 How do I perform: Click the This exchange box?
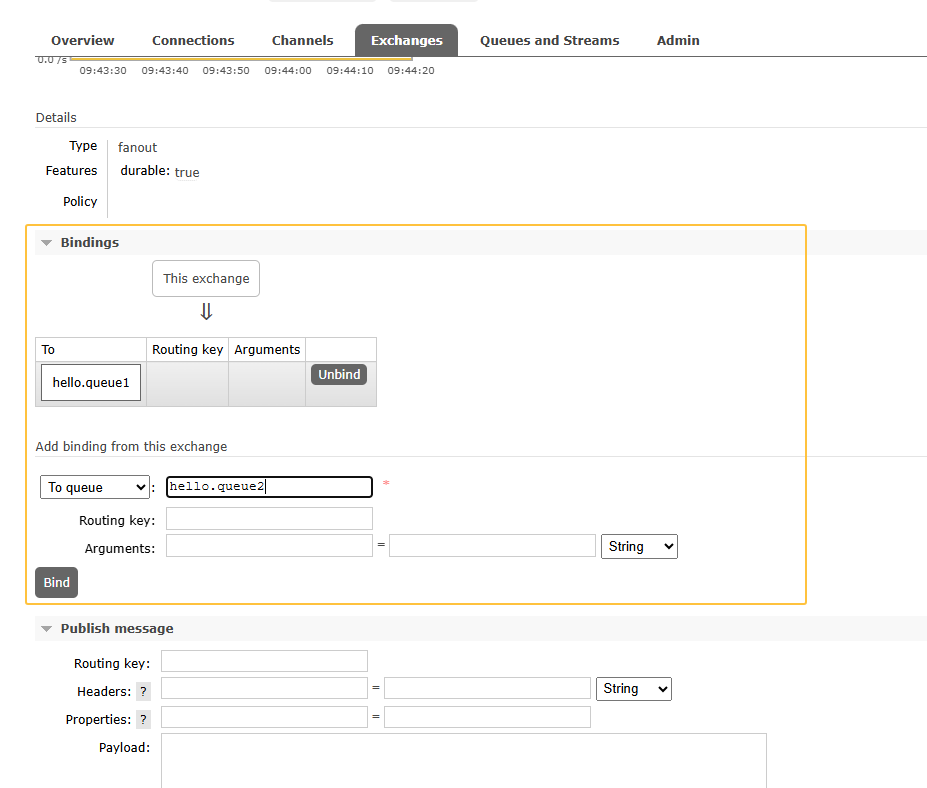tap(206, 278)
